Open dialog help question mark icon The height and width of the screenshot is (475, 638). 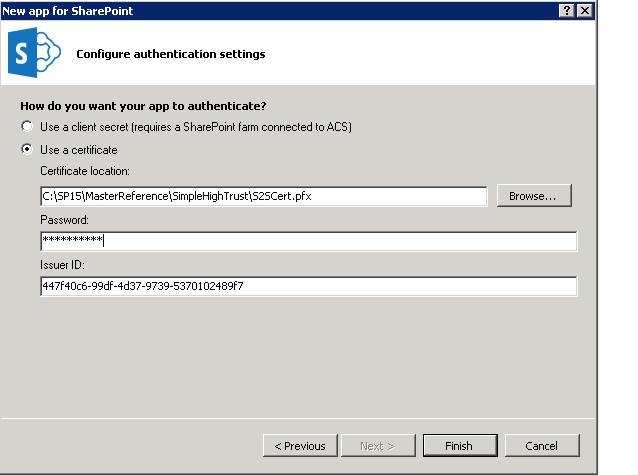click(x=566, y=11)
